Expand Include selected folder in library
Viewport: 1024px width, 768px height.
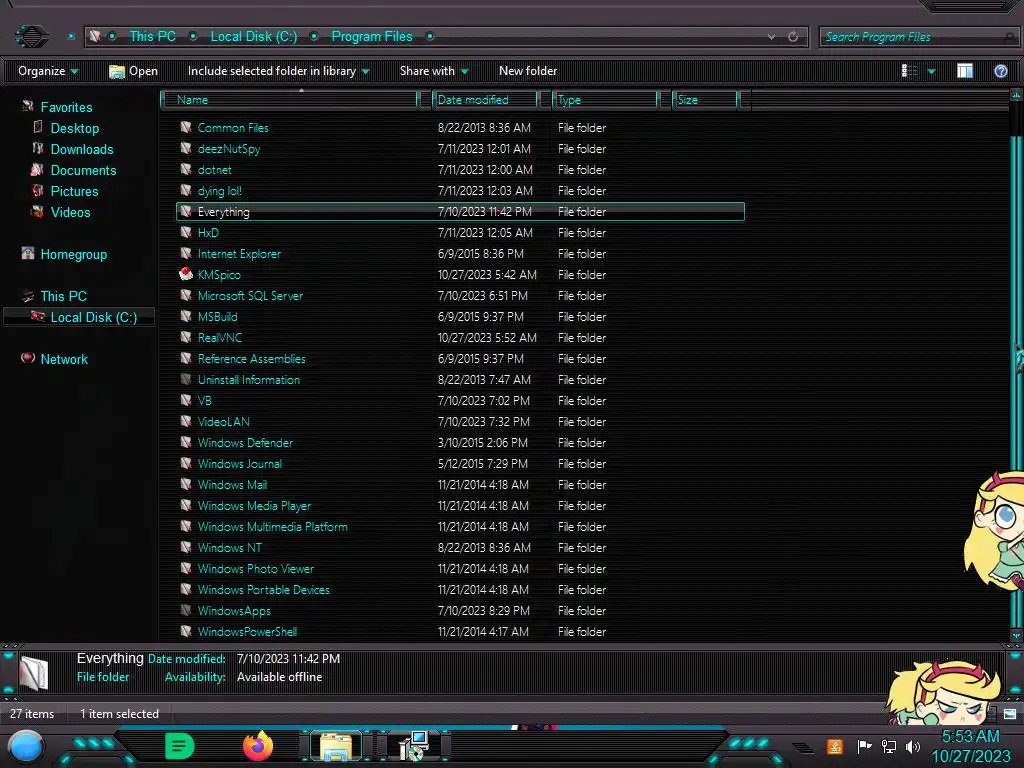(278, 71)
